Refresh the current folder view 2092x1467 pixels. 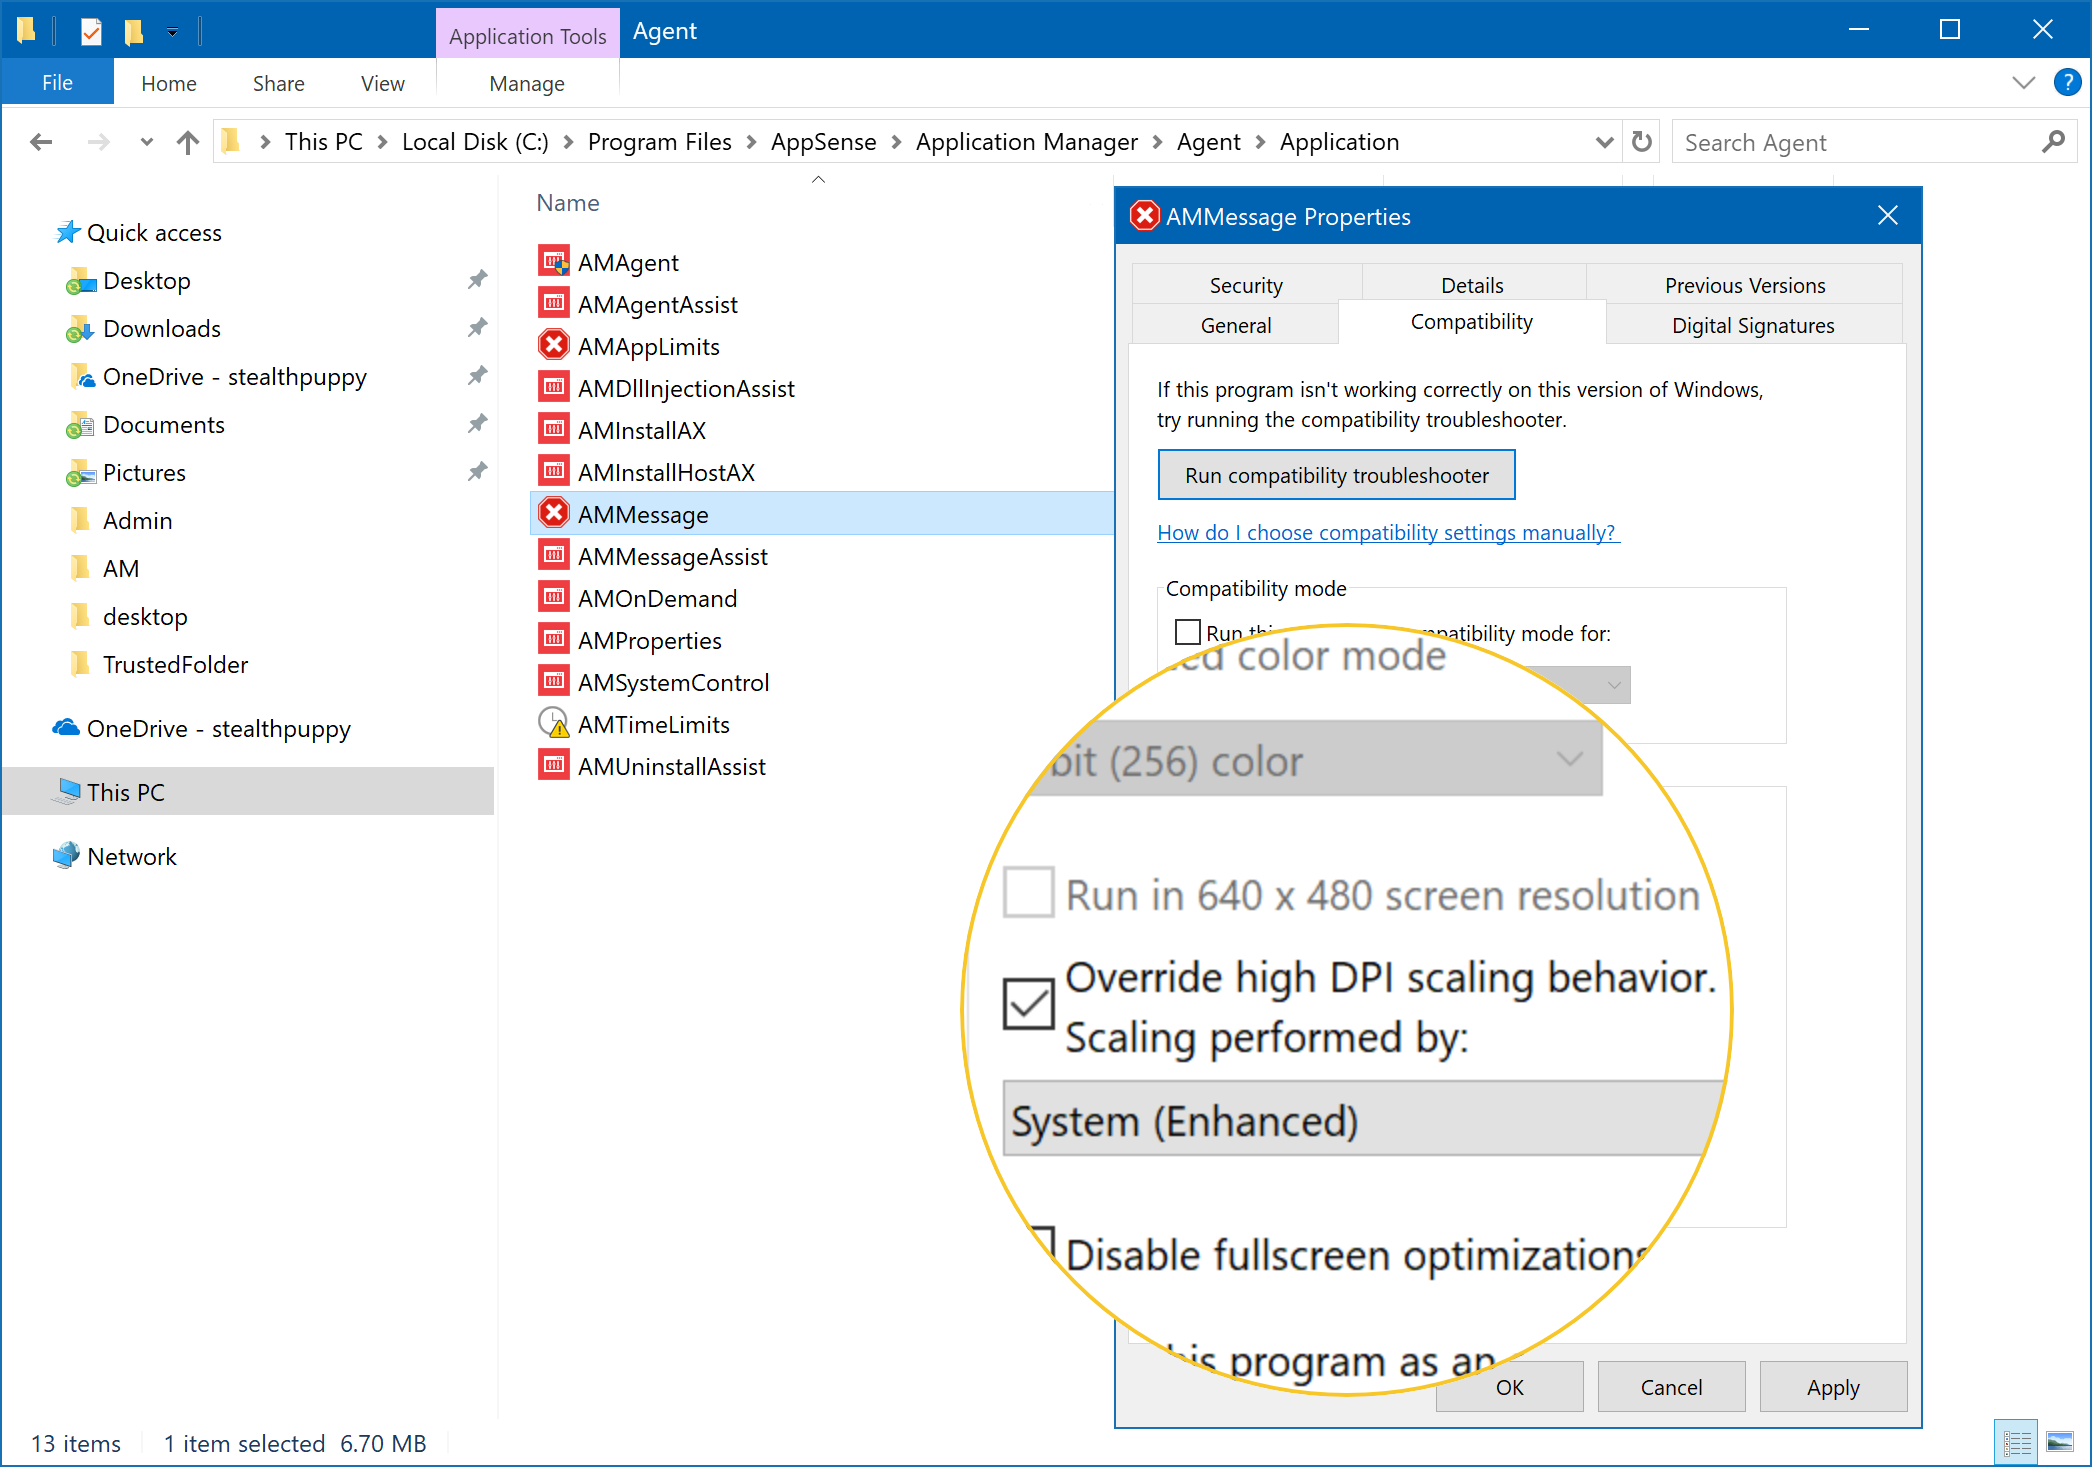(x=1642, y=142)
